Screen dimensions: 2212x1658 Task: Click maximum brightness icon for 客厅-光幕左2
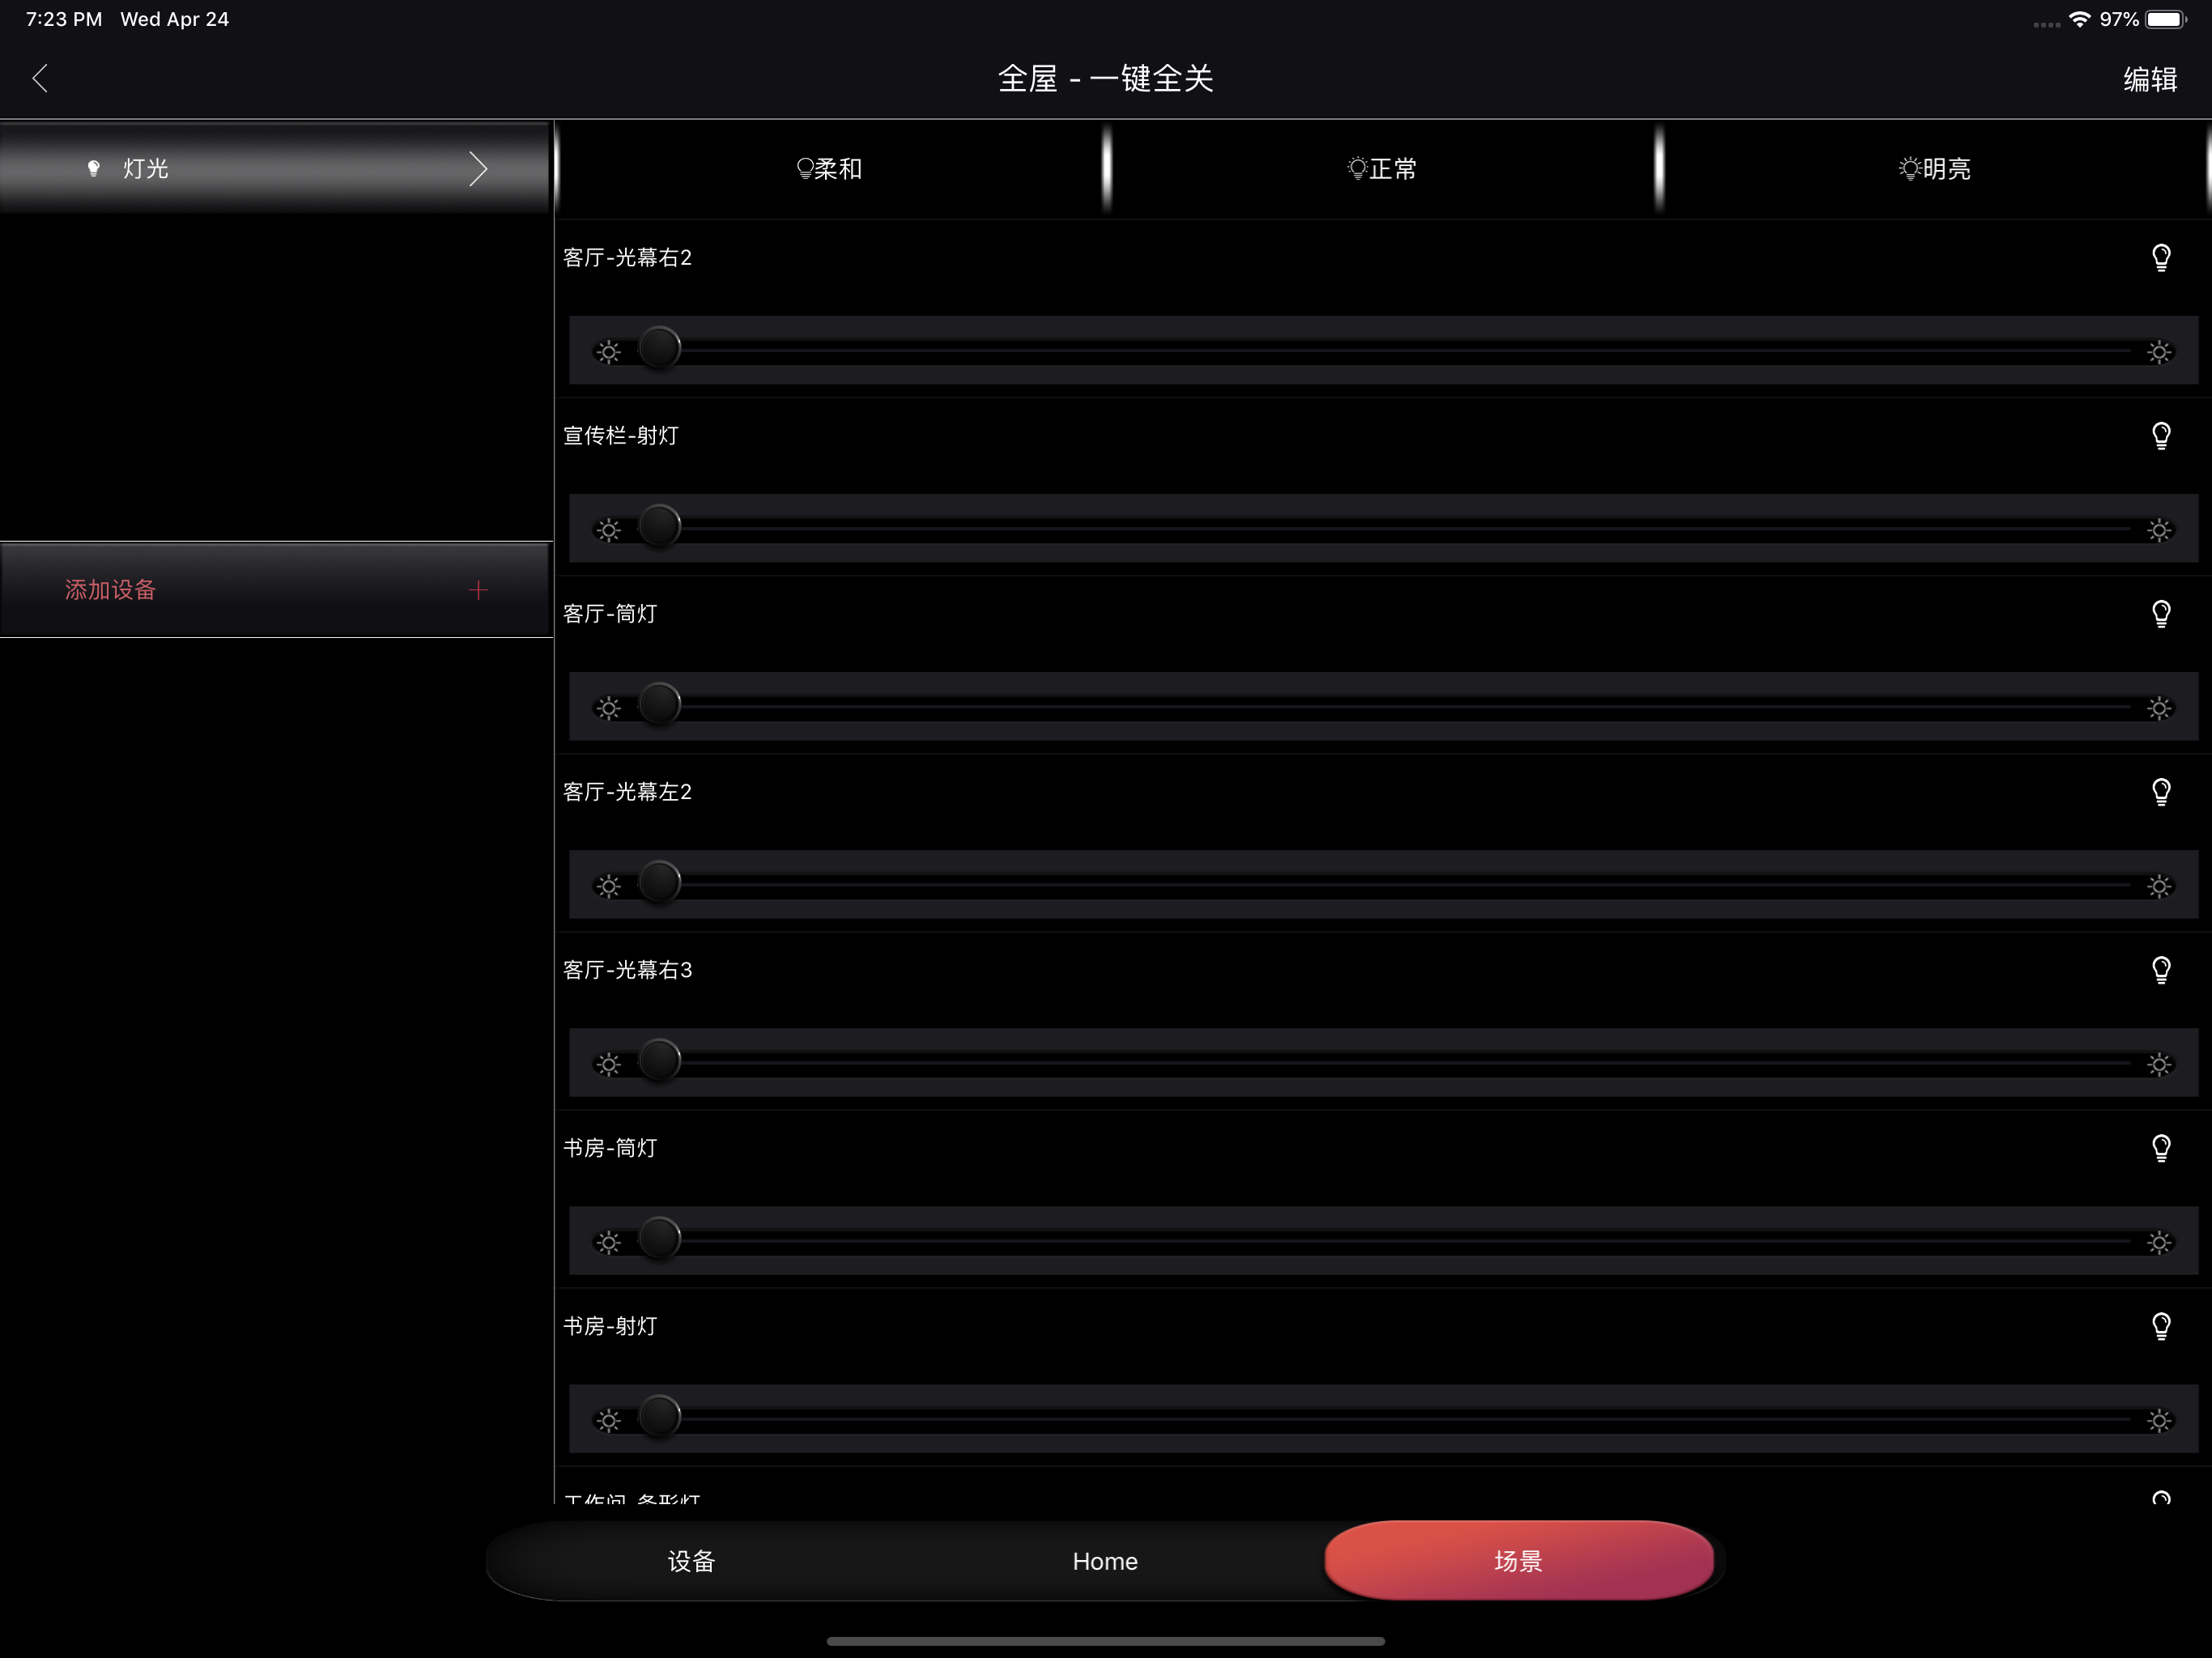click(2159, 886)
